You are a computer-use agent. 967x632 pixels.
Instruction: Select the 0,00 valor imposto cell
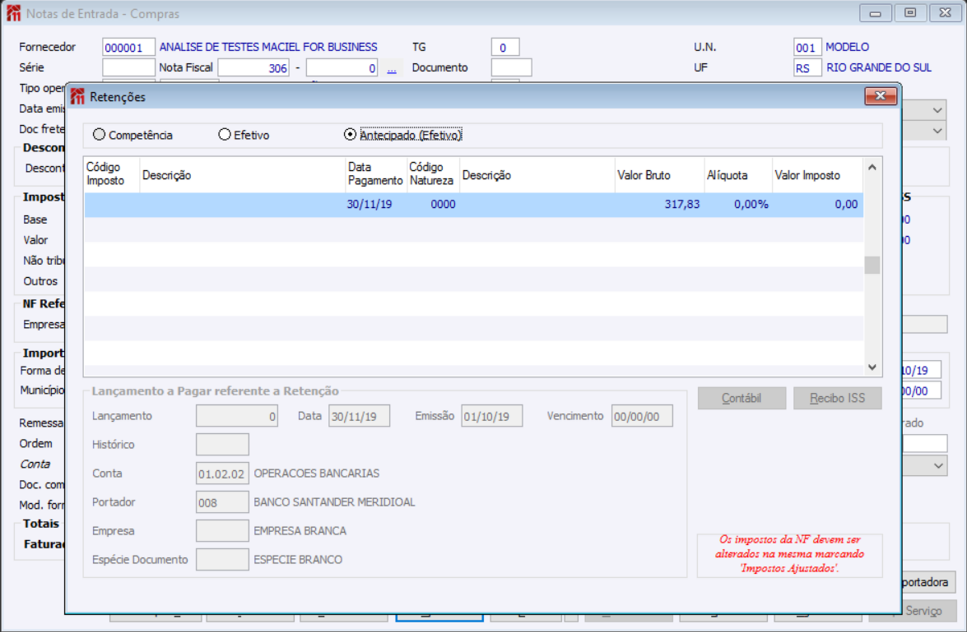tap(817, 204)
